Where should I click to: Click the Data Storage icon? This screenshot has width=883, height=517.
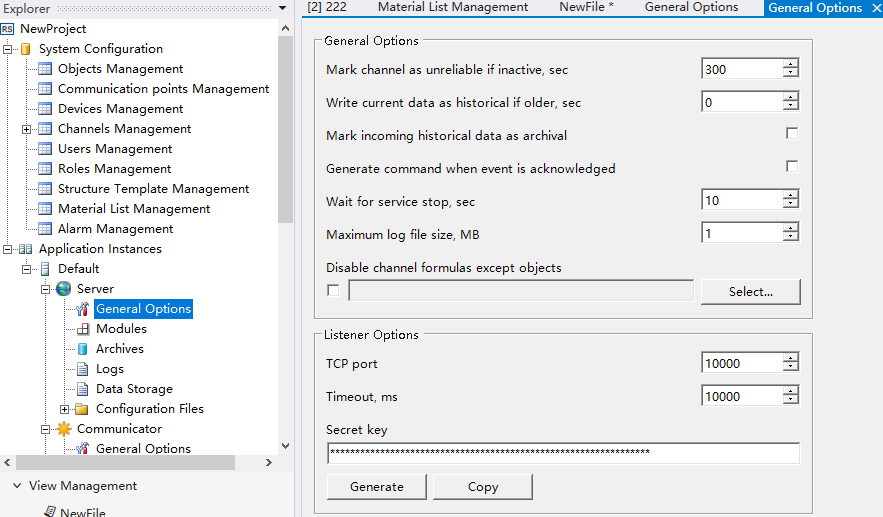[x=83, y=389]
